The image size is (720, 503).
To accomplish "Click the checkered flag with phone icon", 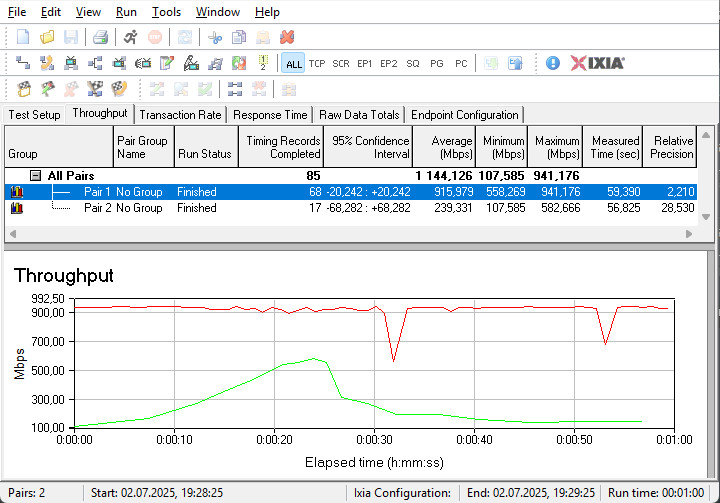I will pyautogui.click(x=119, y=89).
